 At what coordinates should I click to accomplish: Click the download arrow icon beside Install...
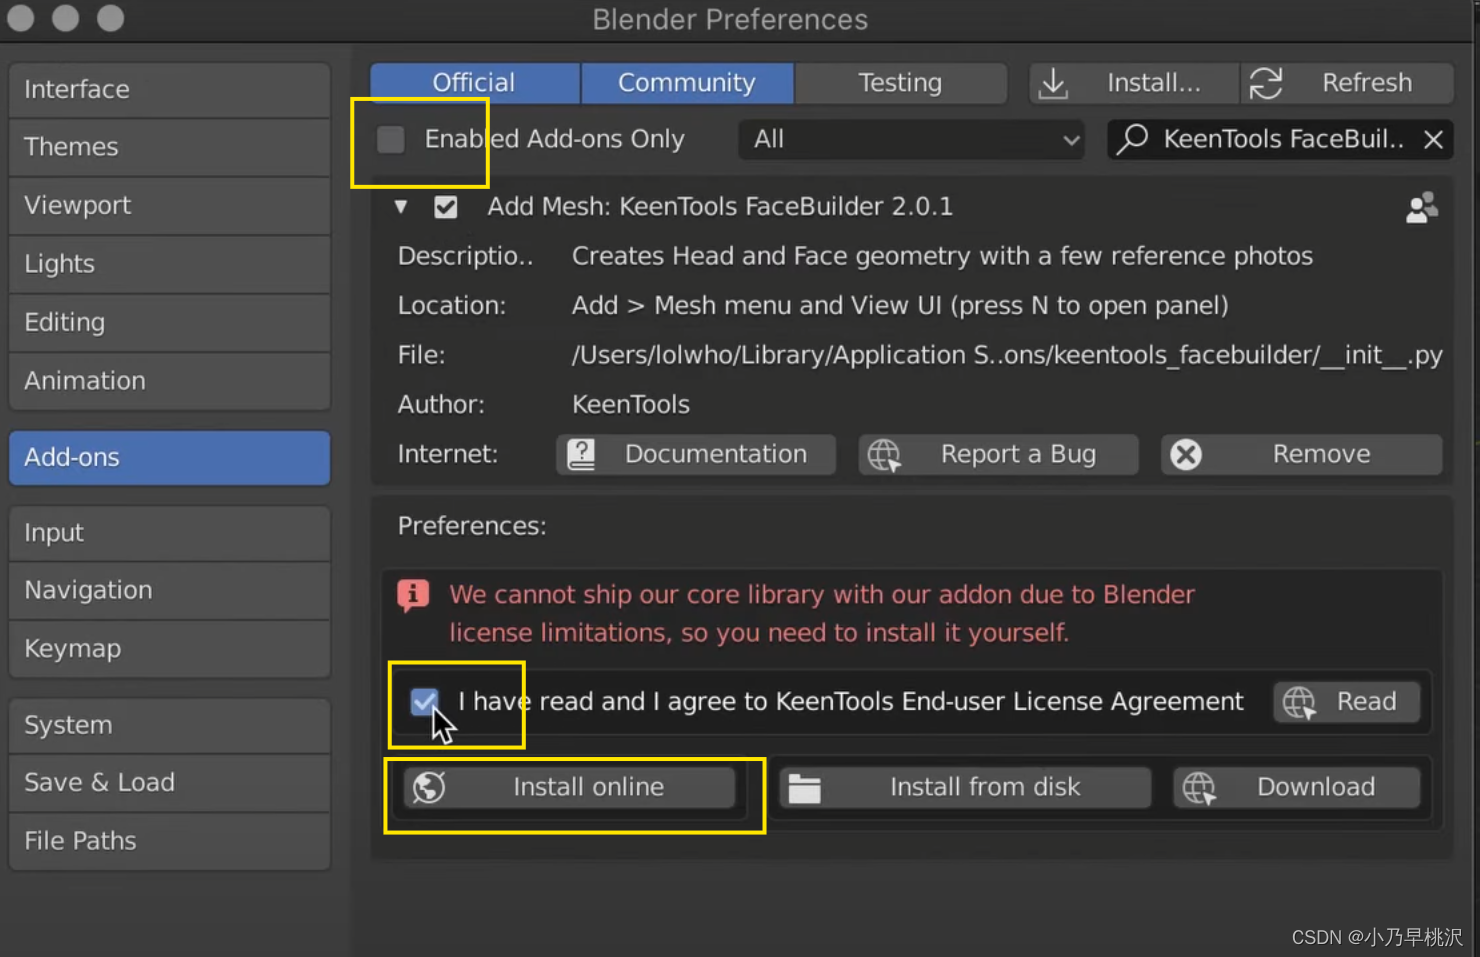(x=1053, y=83)
